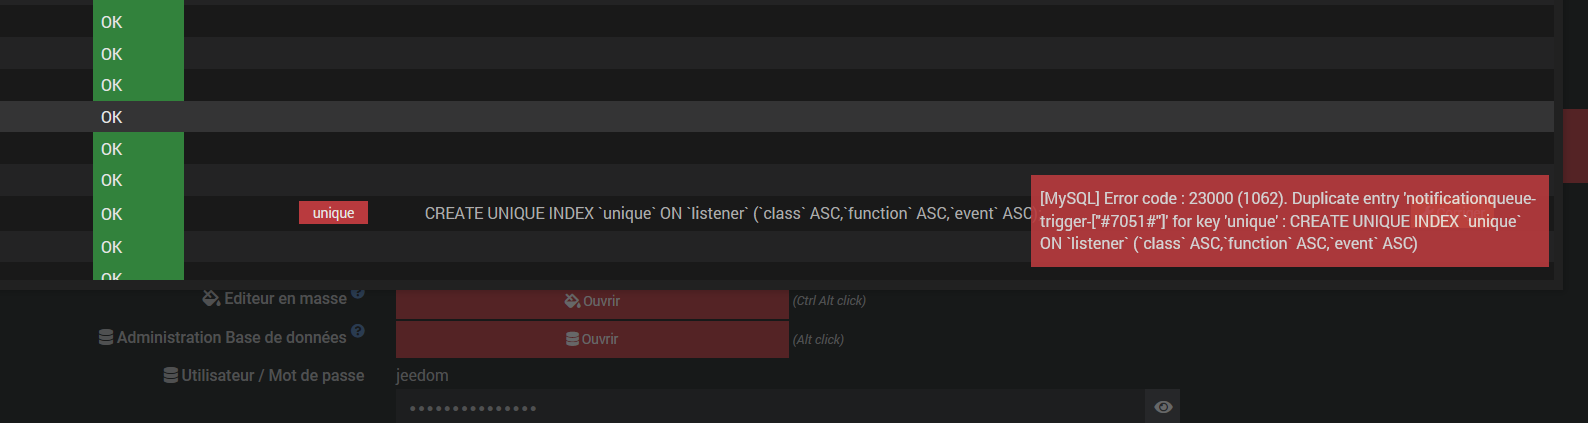
Task: Click the dark red bar at right edge
Action: [1575, 145]
